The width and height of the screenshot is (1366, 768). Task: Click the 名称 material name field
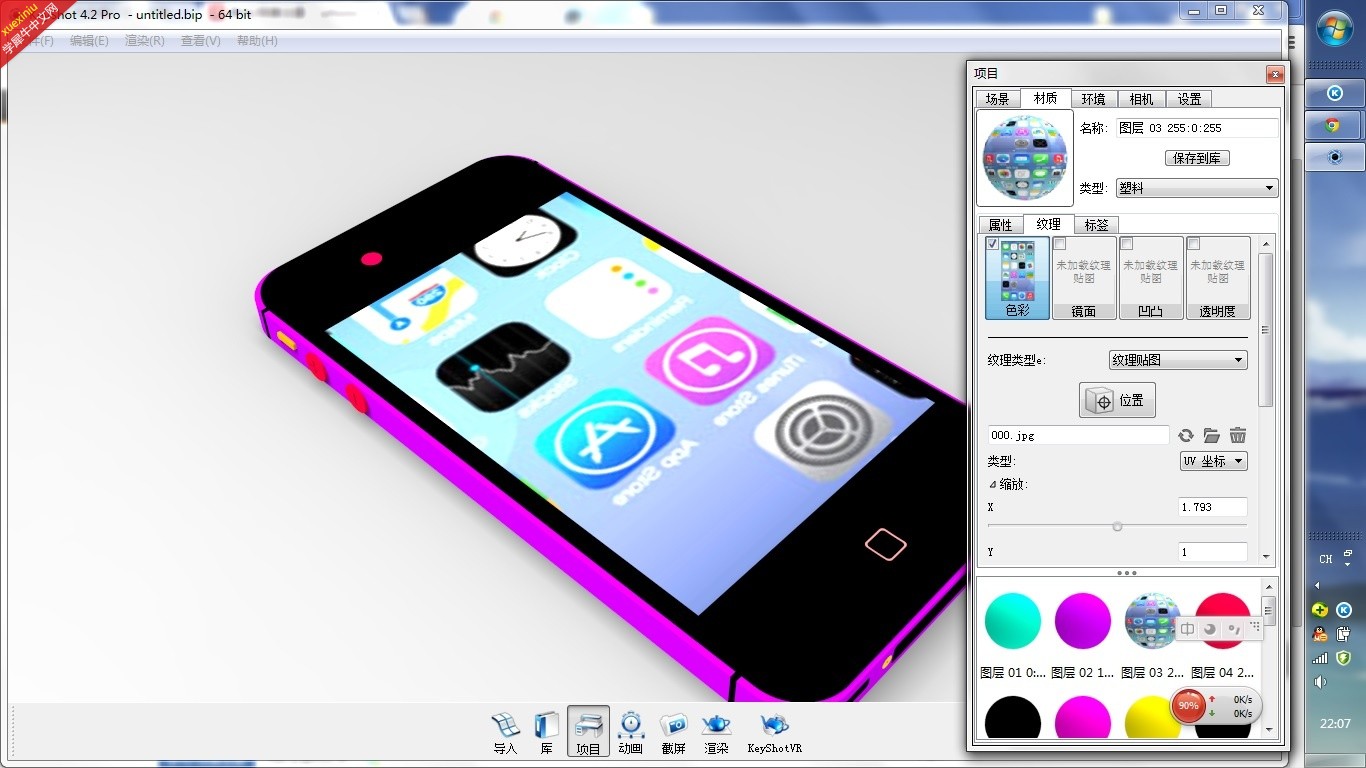pos(1197,128)
